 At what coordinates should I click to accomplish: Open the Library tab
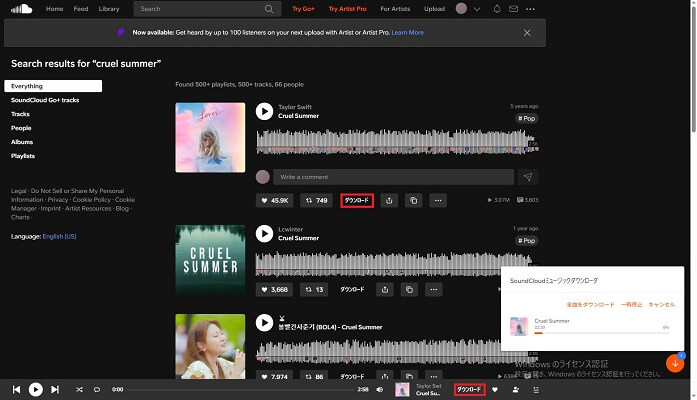(109, 8)
